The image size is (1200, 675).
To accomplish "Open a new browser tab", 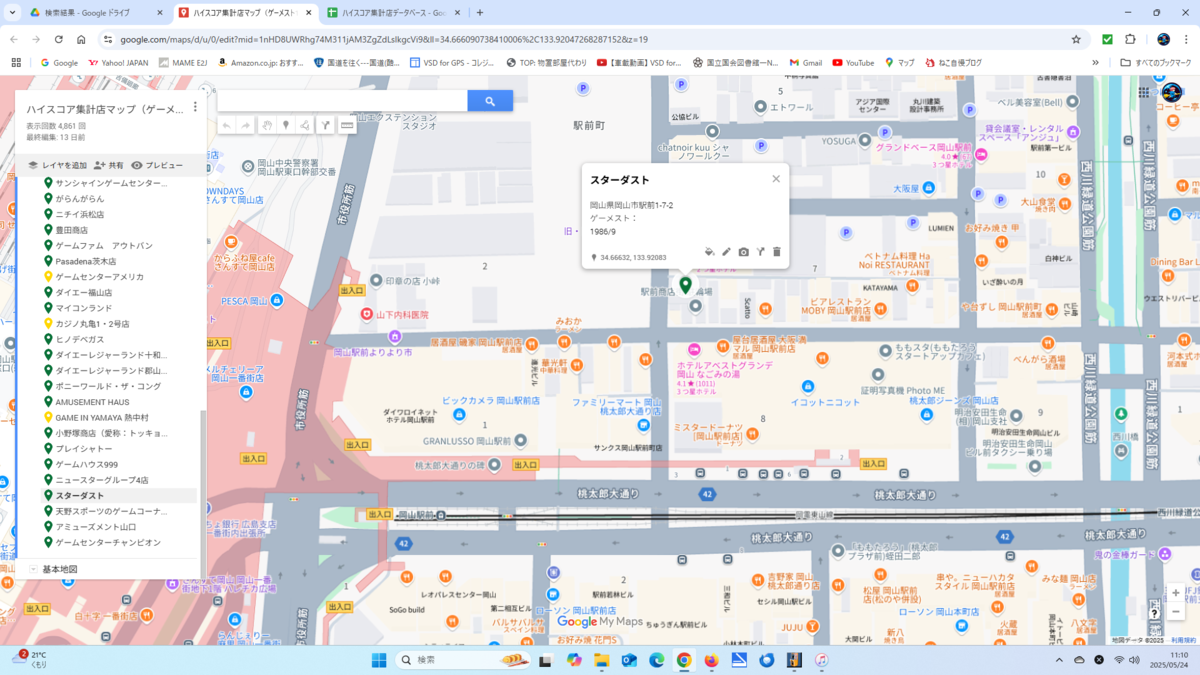I will (480, 13).
